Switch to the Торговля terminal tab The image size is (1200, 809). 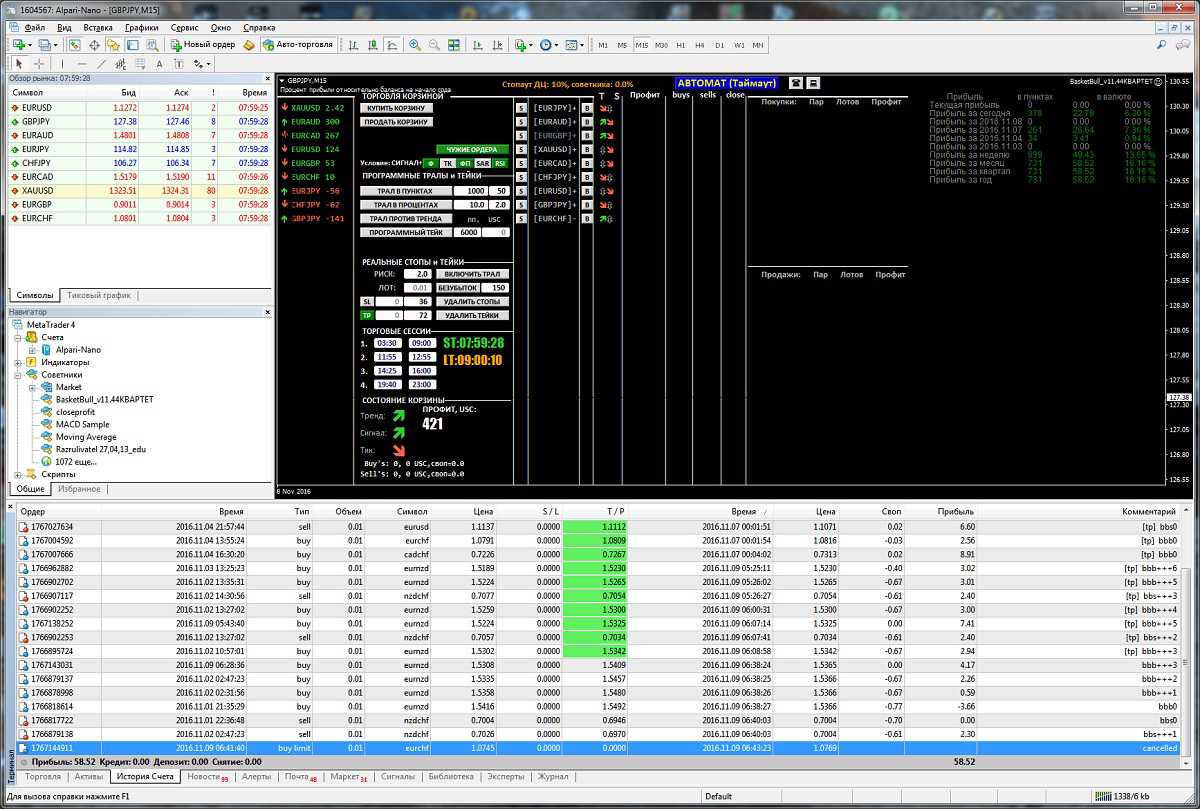[43, 776]
